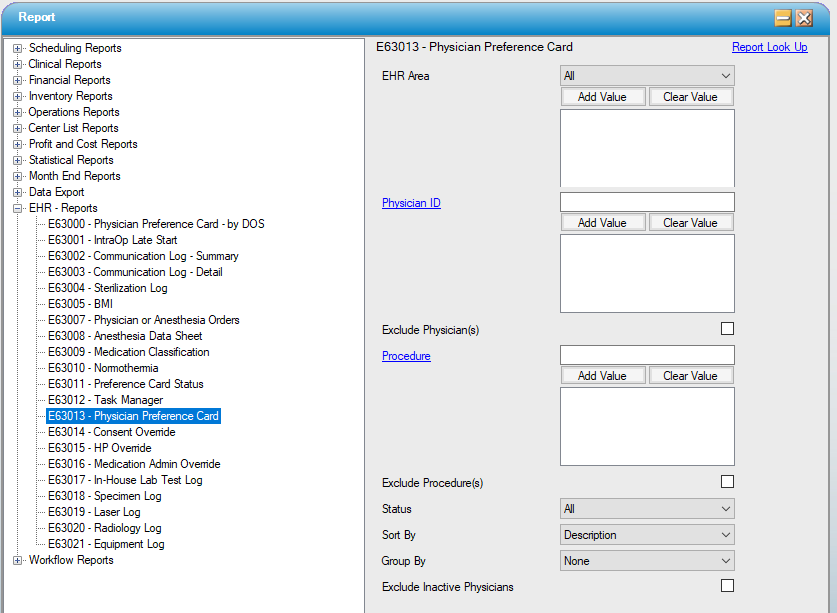The image size is (837, 613).
Task: Click the Physician ID hyperlink
Action: point(411,202)
